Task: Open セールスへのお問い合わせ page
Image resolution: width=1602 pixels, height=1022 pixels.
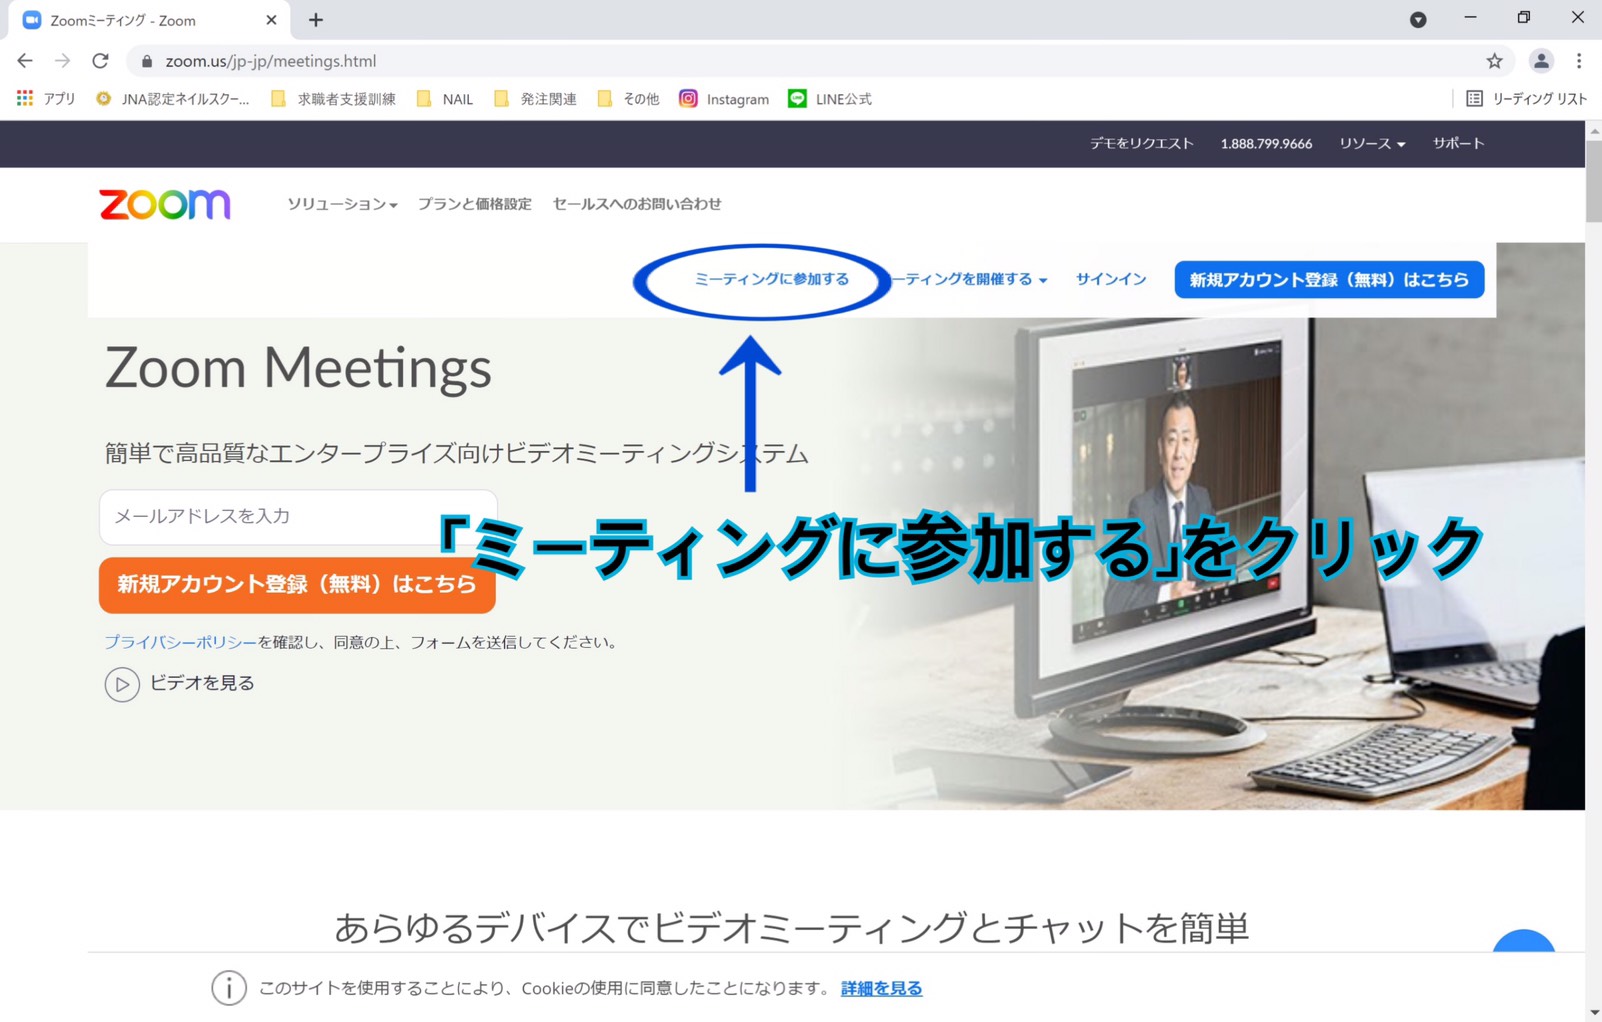Action: coord(637,204)
